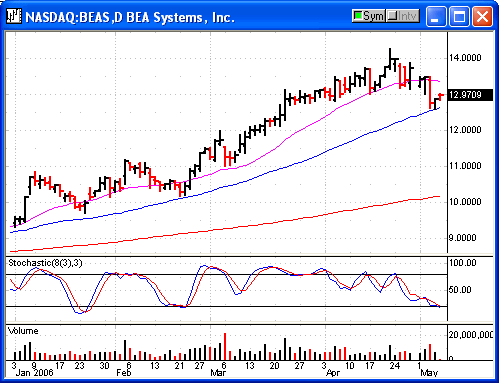
Task: Select the Stochastic(8(3),3) indicator label
Action: click(x=45, y=263)
